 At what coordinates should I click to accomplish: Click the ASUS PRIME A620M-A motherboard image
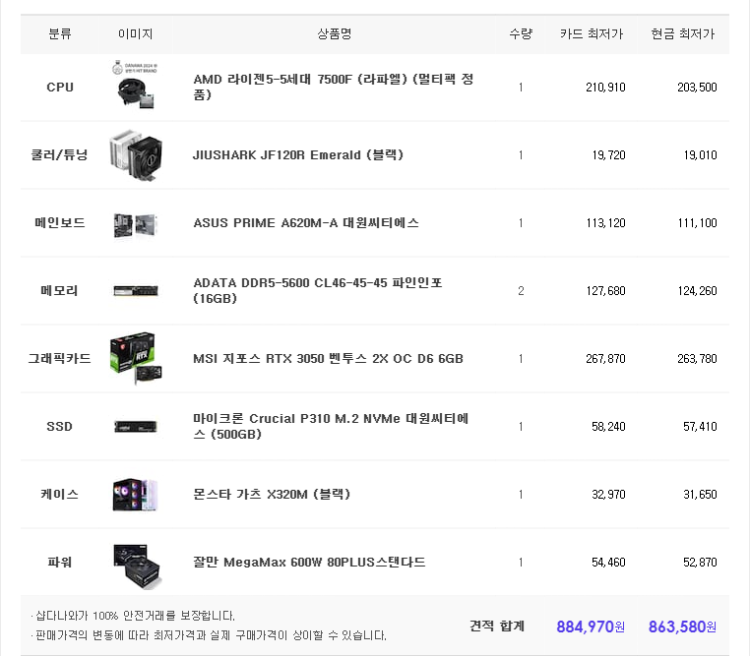[135, 223]
